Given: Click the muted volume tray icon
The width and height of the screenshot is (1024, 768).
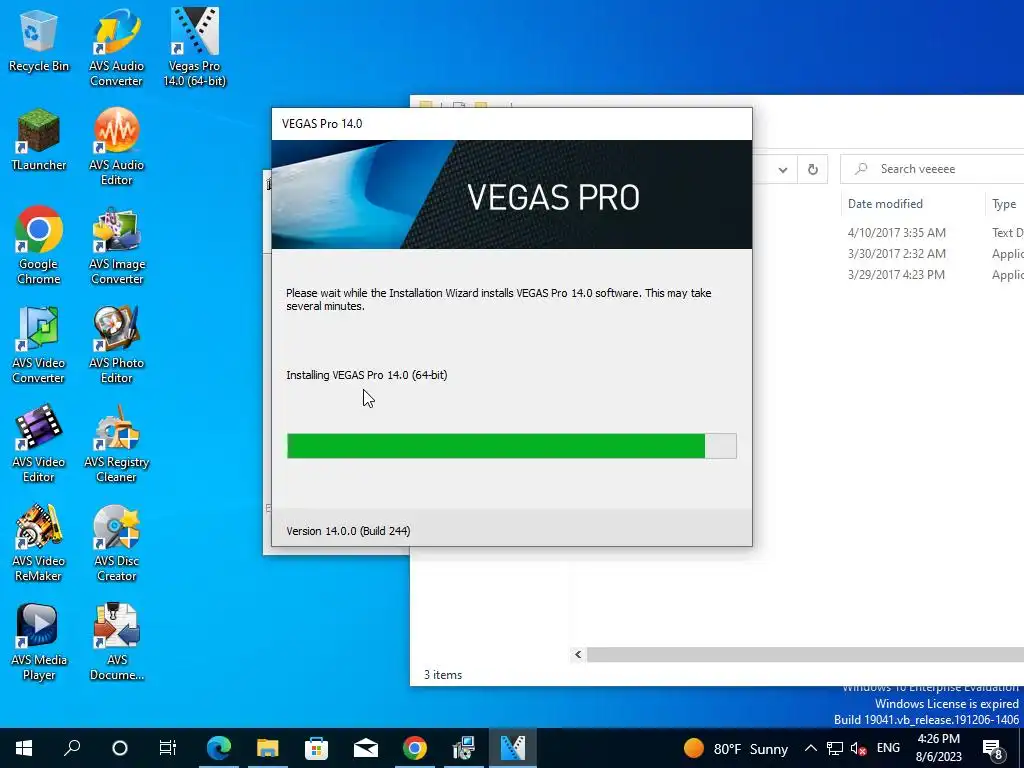Looking at the screenshot, I should tap(858, 748).
